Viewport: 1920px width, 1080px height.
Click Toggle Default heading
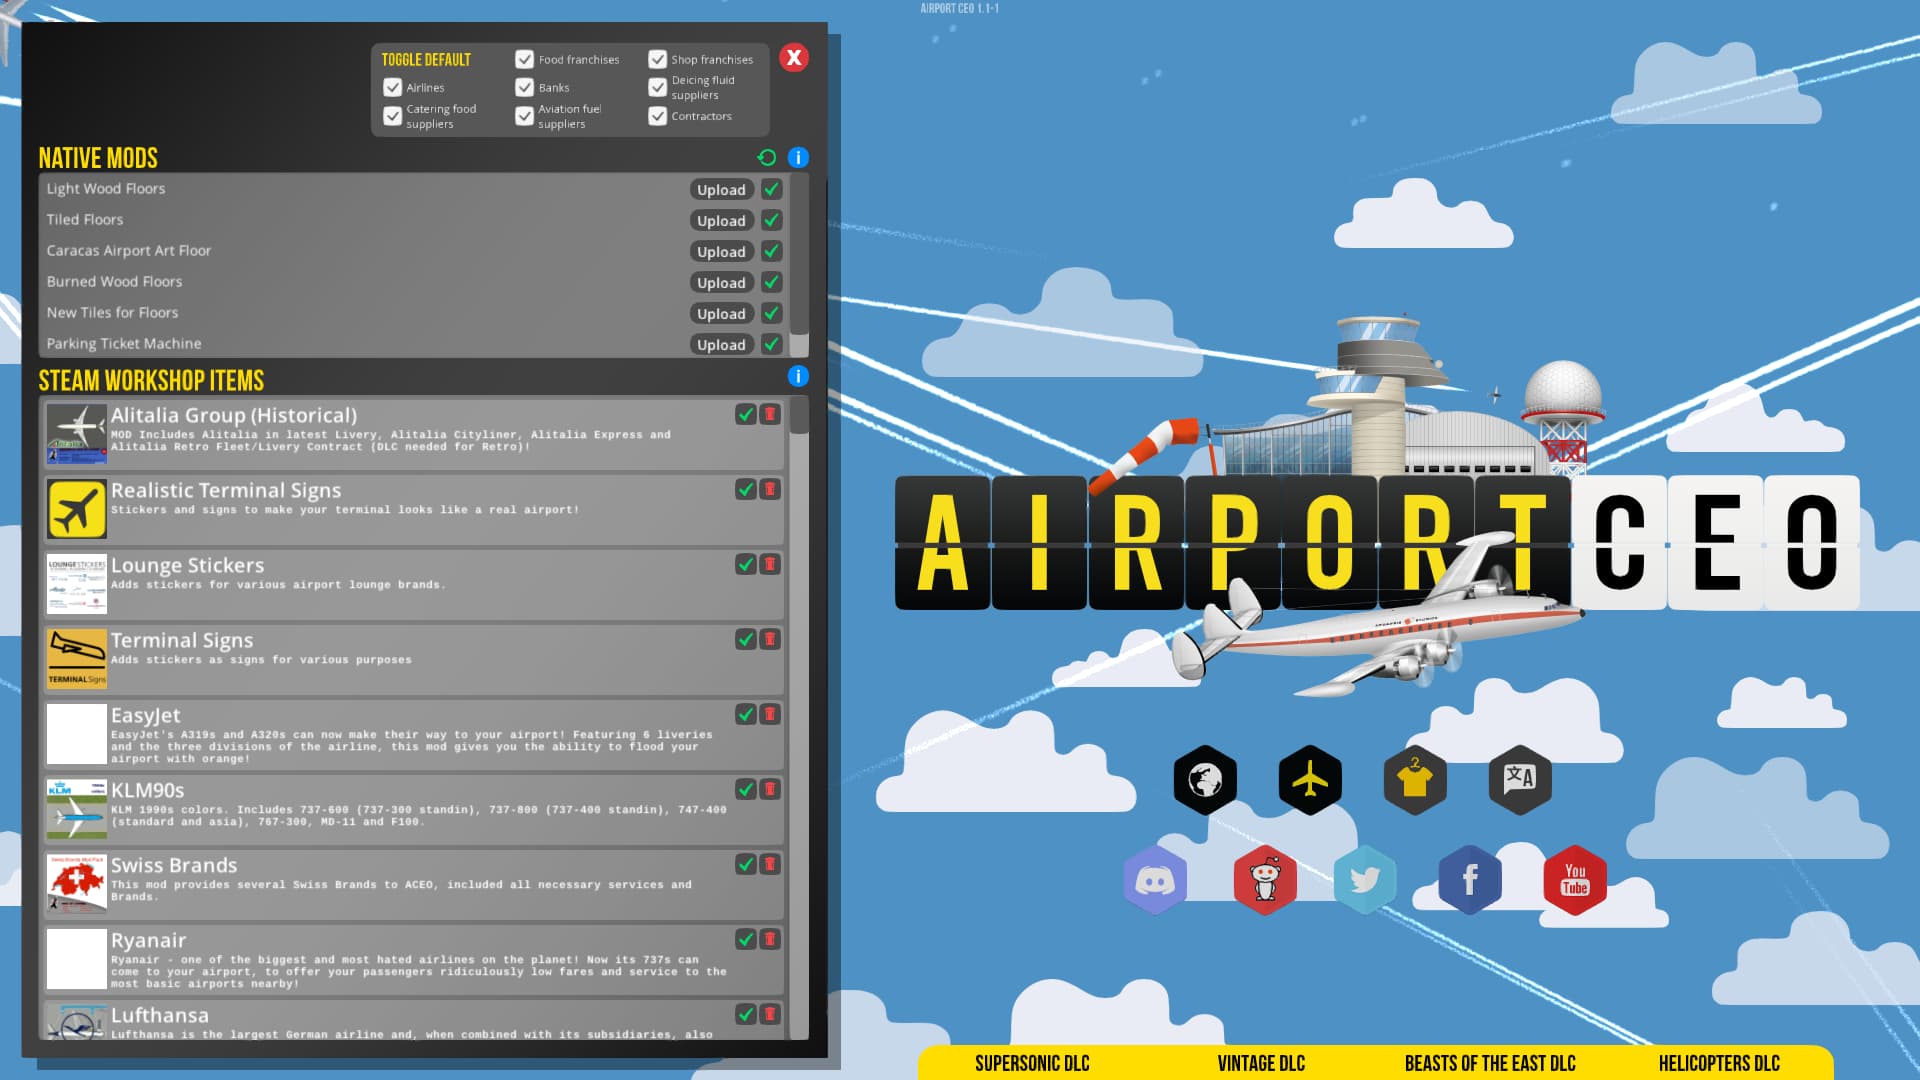point(426,60)
